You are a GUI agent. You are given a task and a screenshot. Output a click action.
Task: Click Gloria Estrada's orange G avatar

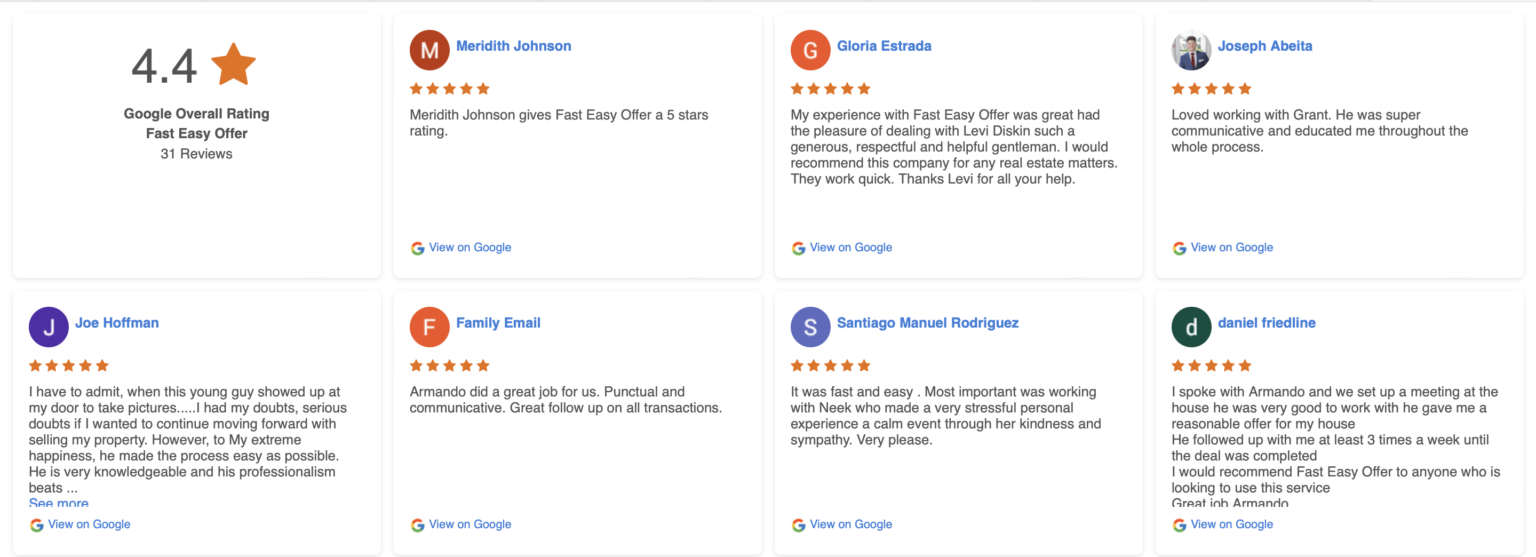click(x=810, y=50)
